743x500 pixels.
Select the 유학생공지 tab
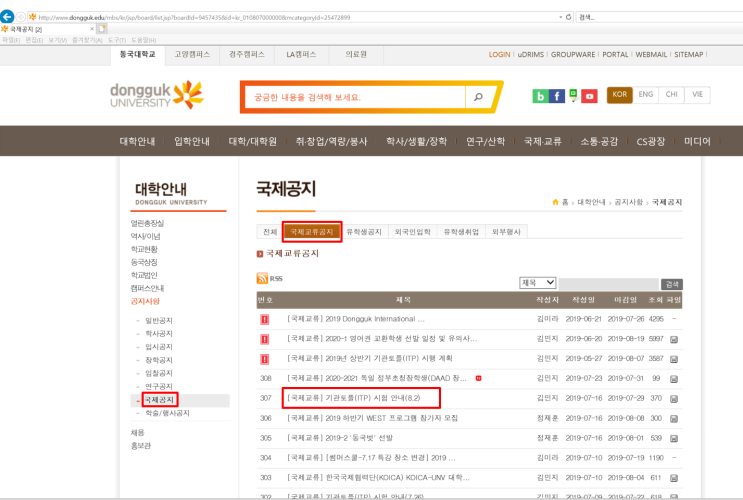coord(364,232)
